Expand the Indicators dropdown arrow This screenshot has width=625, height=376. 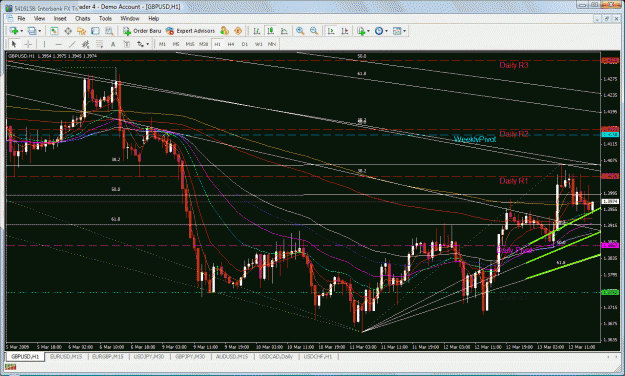[x=368, y=31]
